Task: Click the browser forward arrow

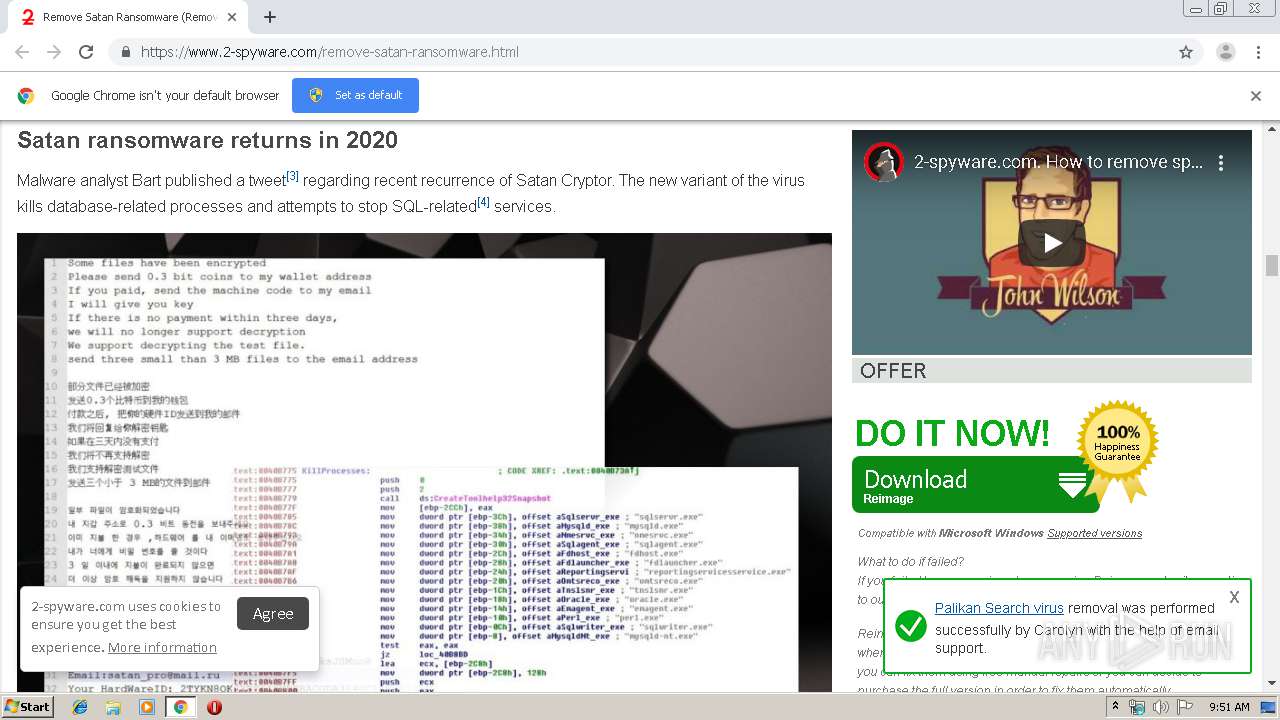Action: pyautogui.click(x=54, y=52)
